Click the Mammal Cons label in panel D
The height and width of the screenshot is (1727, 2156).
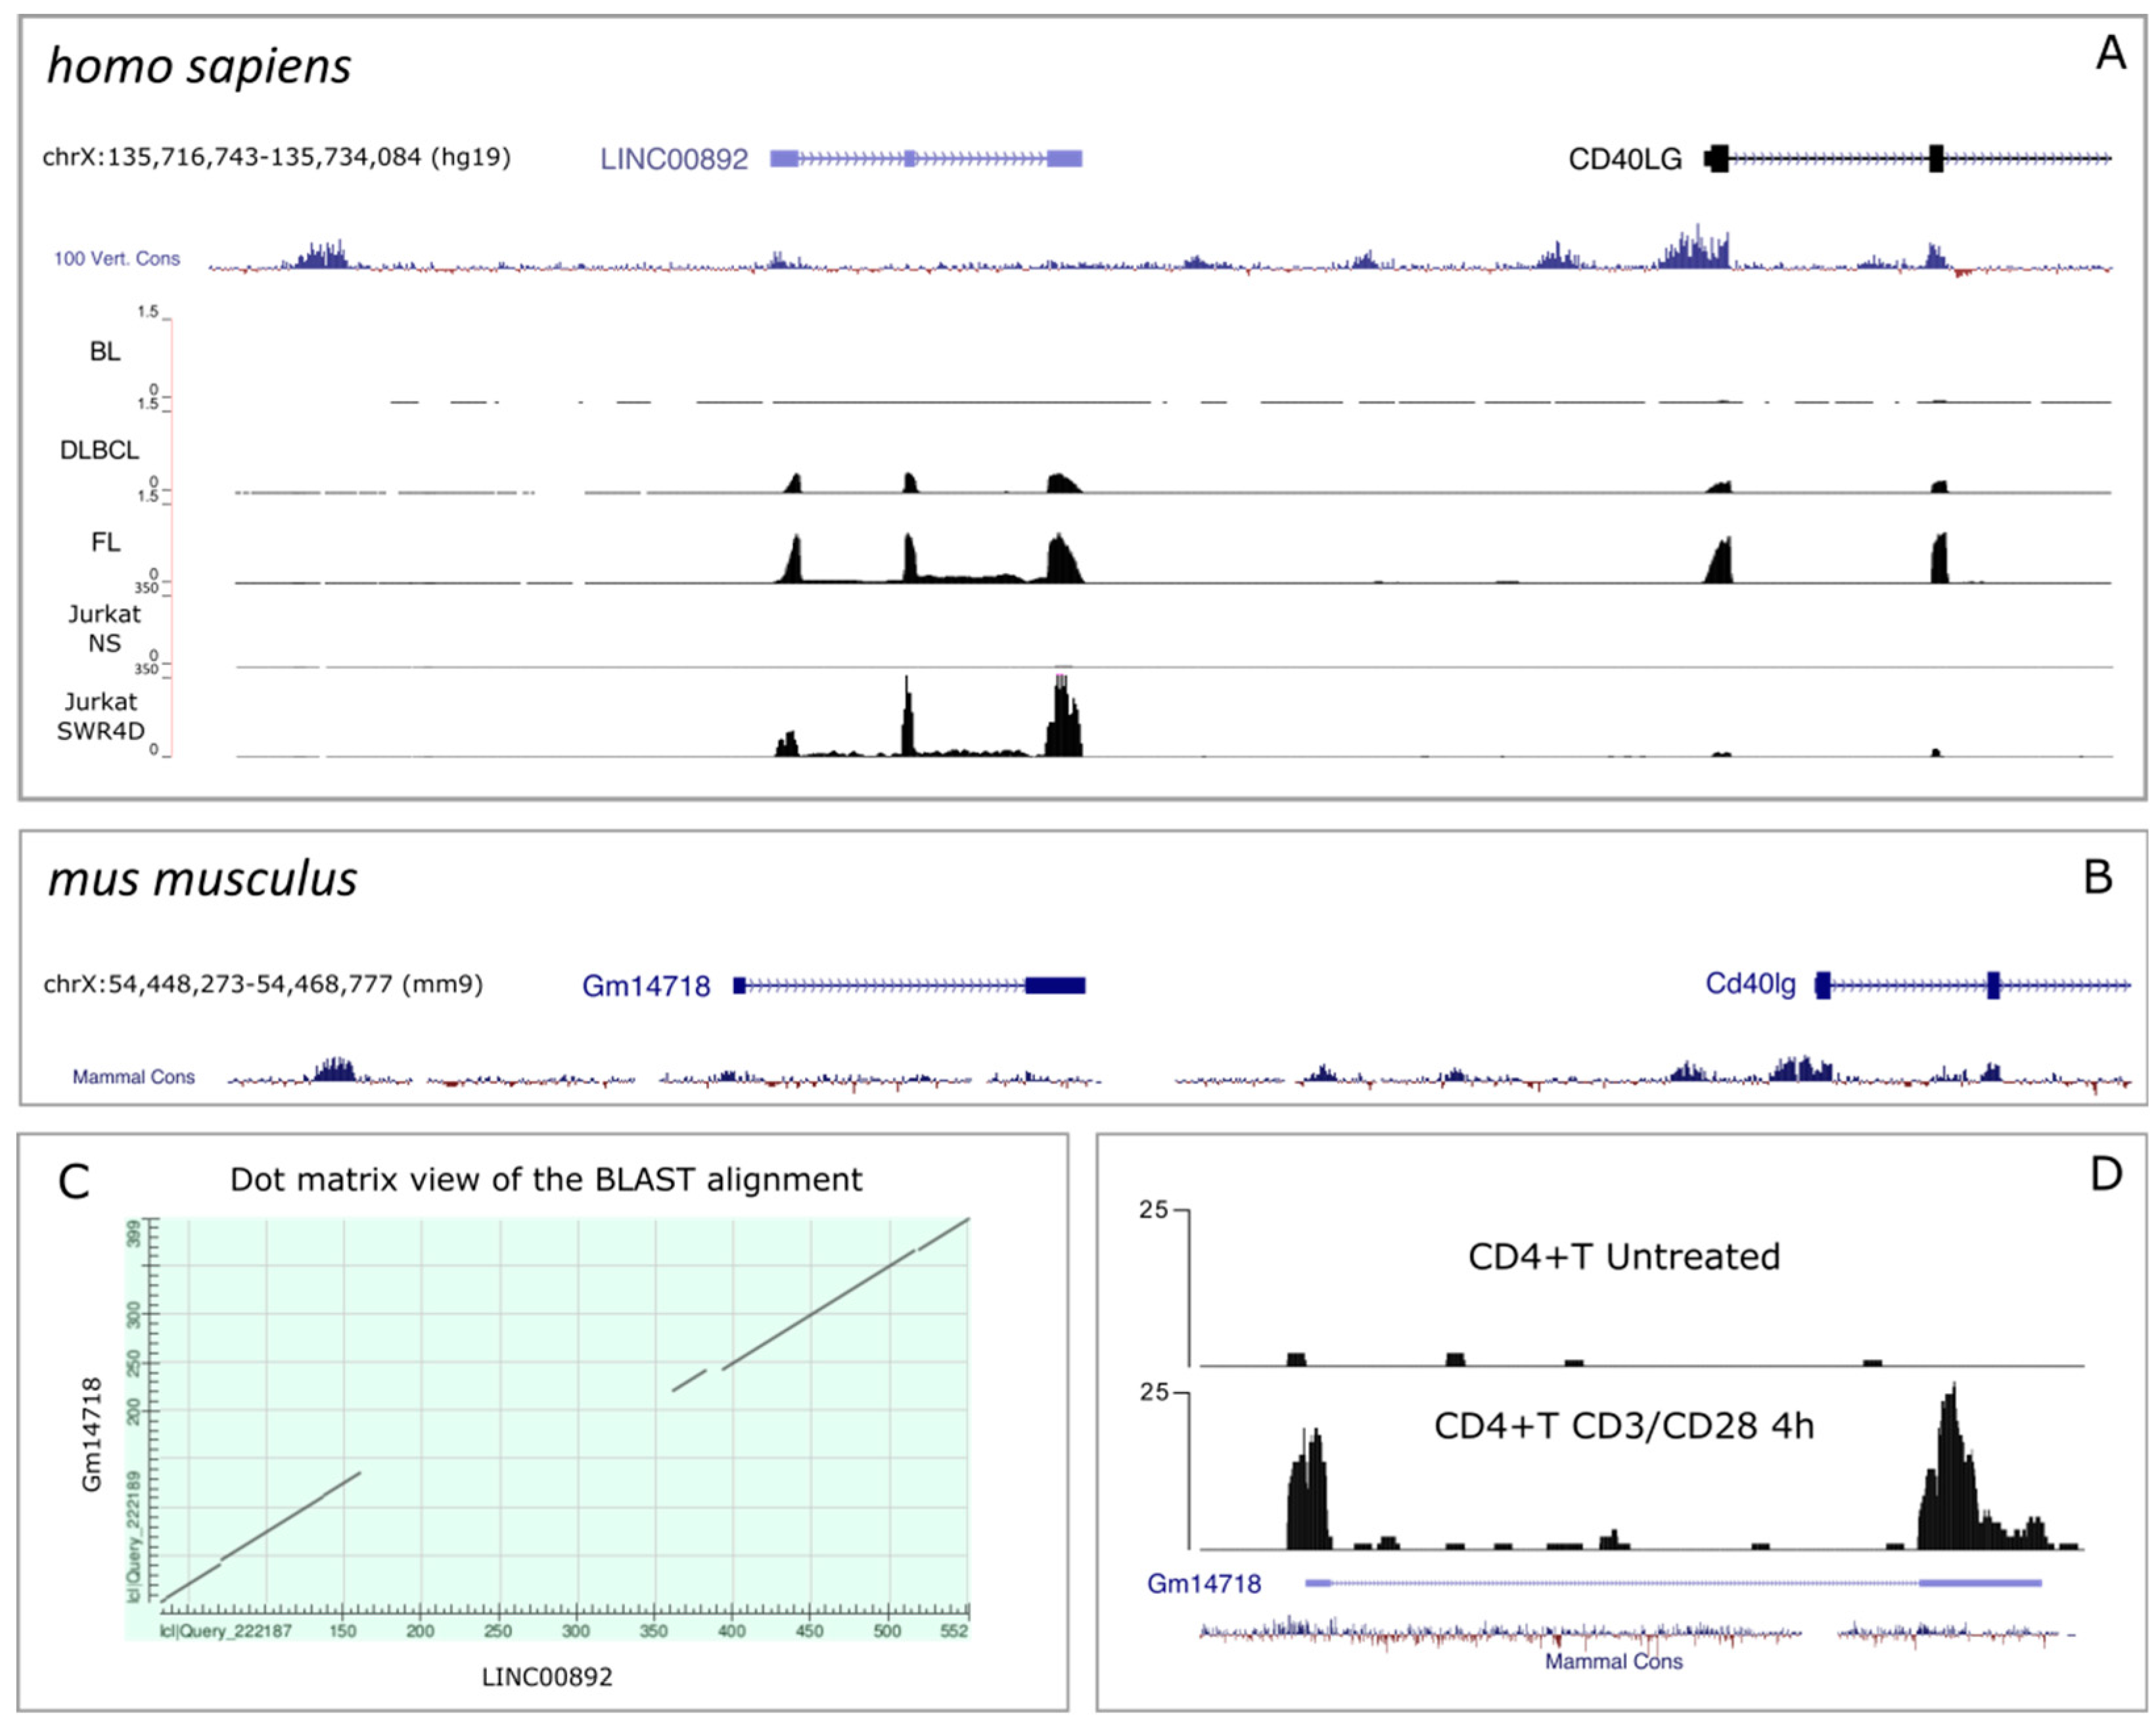[1613, 1661]
